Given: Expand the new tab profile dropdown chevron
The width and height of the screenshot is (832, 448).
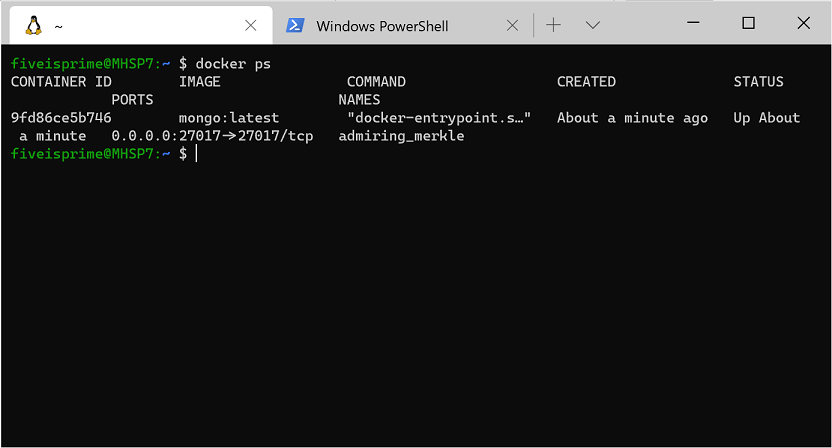Looking at the screenshot, I should 592,25.
